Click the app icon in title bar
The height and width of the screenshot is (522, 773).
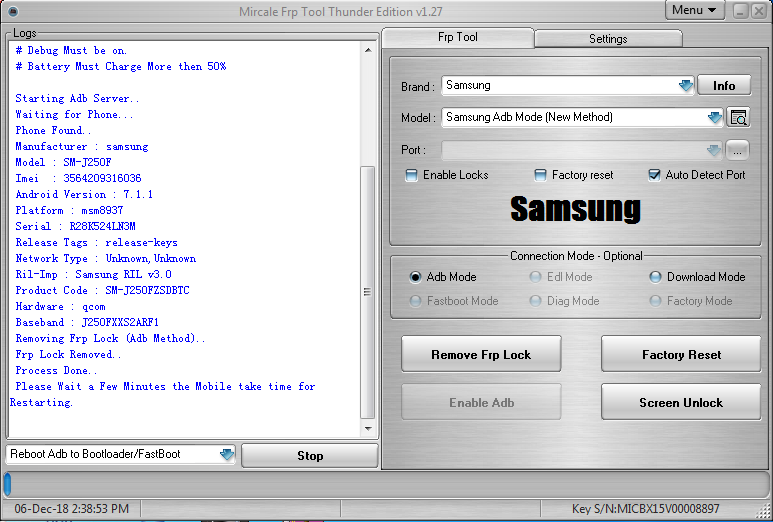[x=13, y=11]
